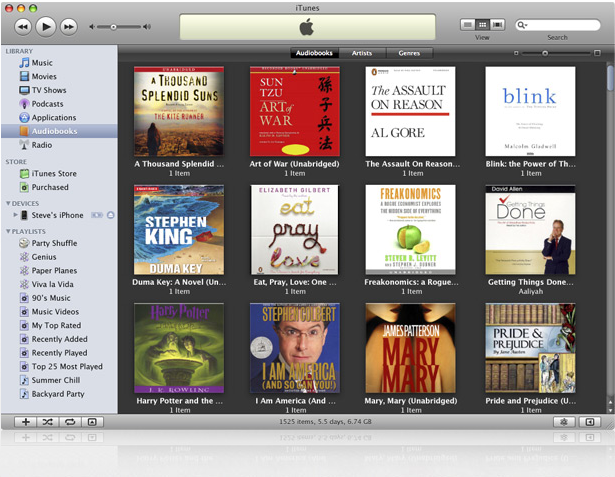
Task: Toggle repeat
Action: click(x=70, y=422)
